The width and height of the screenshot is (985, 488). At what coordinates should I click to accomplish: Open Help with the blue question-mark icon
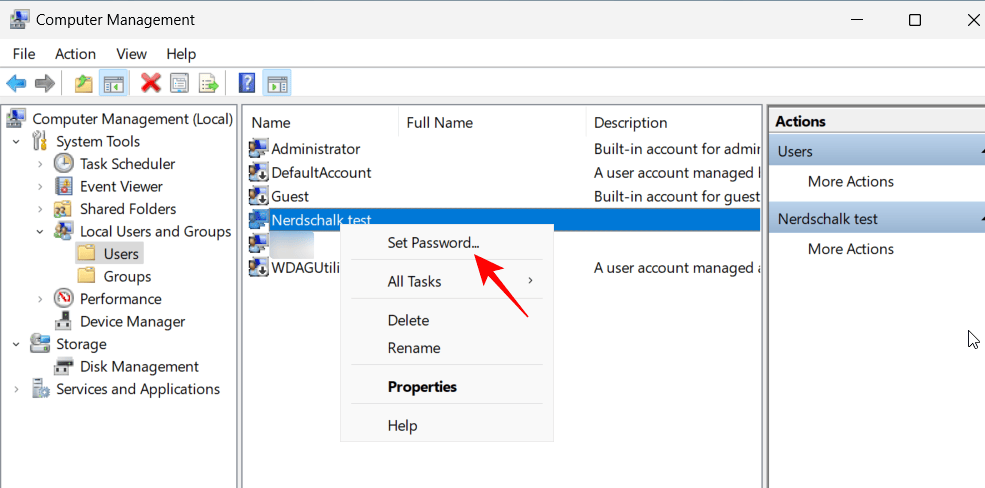click(247, 84)
